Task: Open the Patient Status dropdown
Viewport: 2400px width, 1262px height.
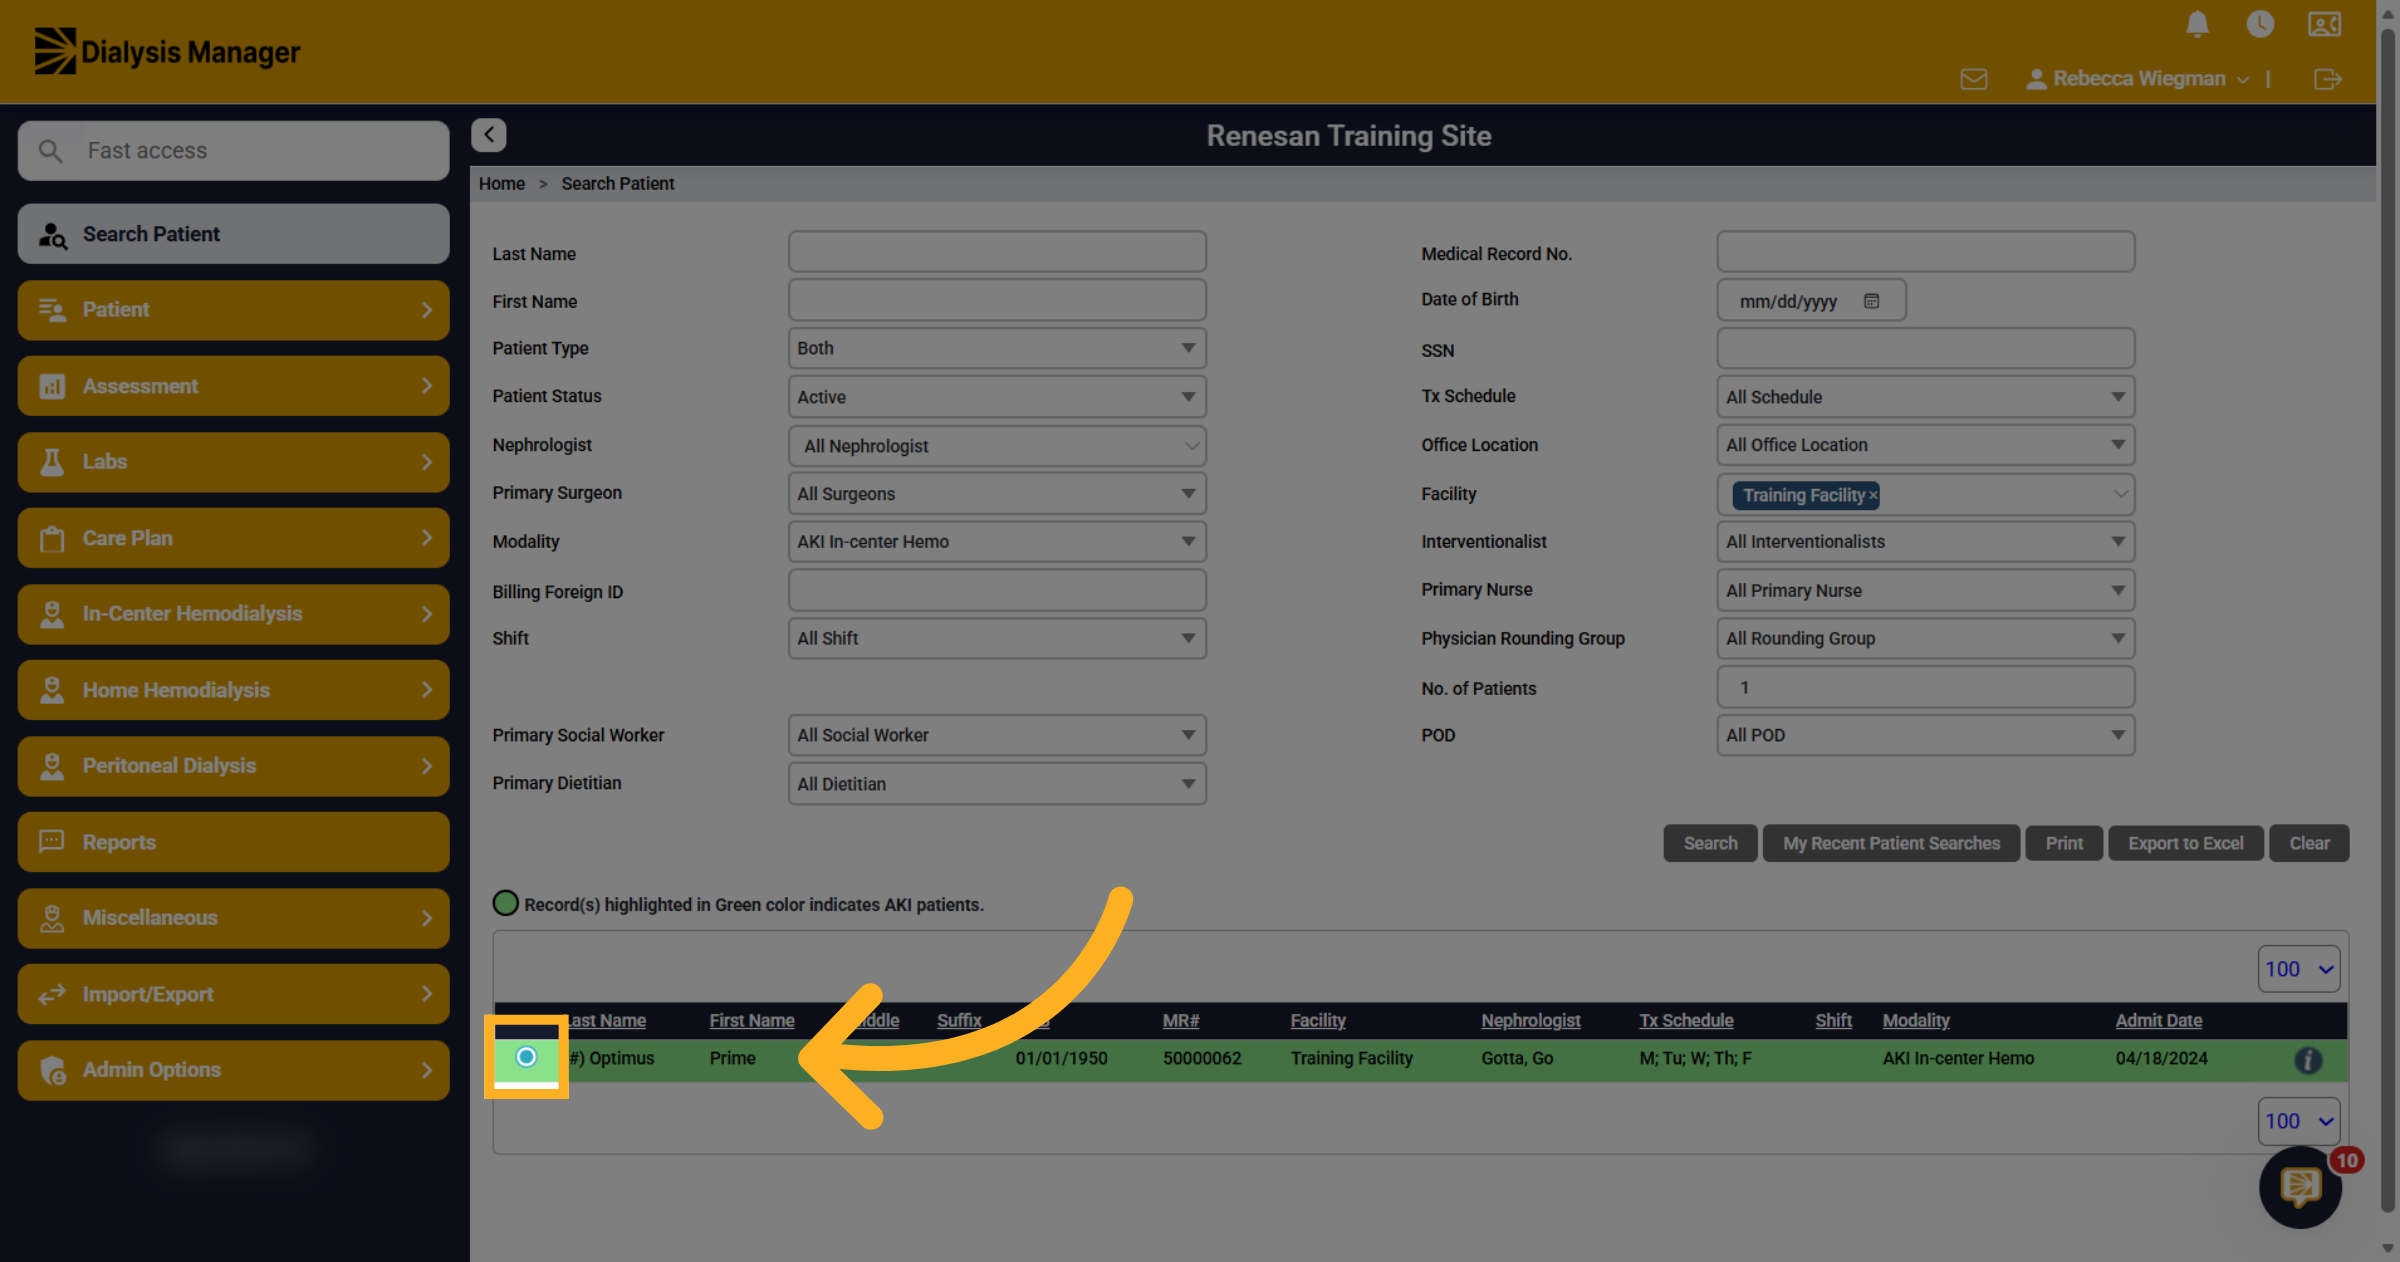Action: (997, 397)
